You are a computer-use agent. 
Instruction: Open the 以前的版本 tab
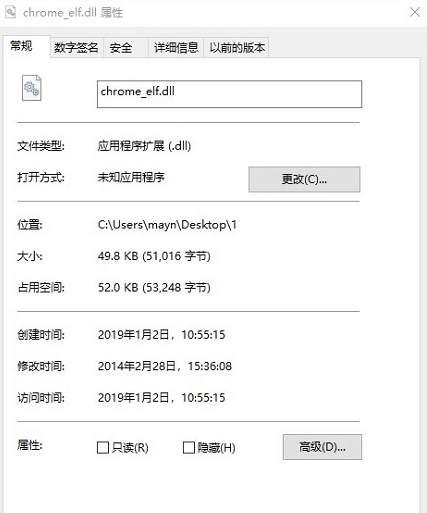tap(236, 48)
